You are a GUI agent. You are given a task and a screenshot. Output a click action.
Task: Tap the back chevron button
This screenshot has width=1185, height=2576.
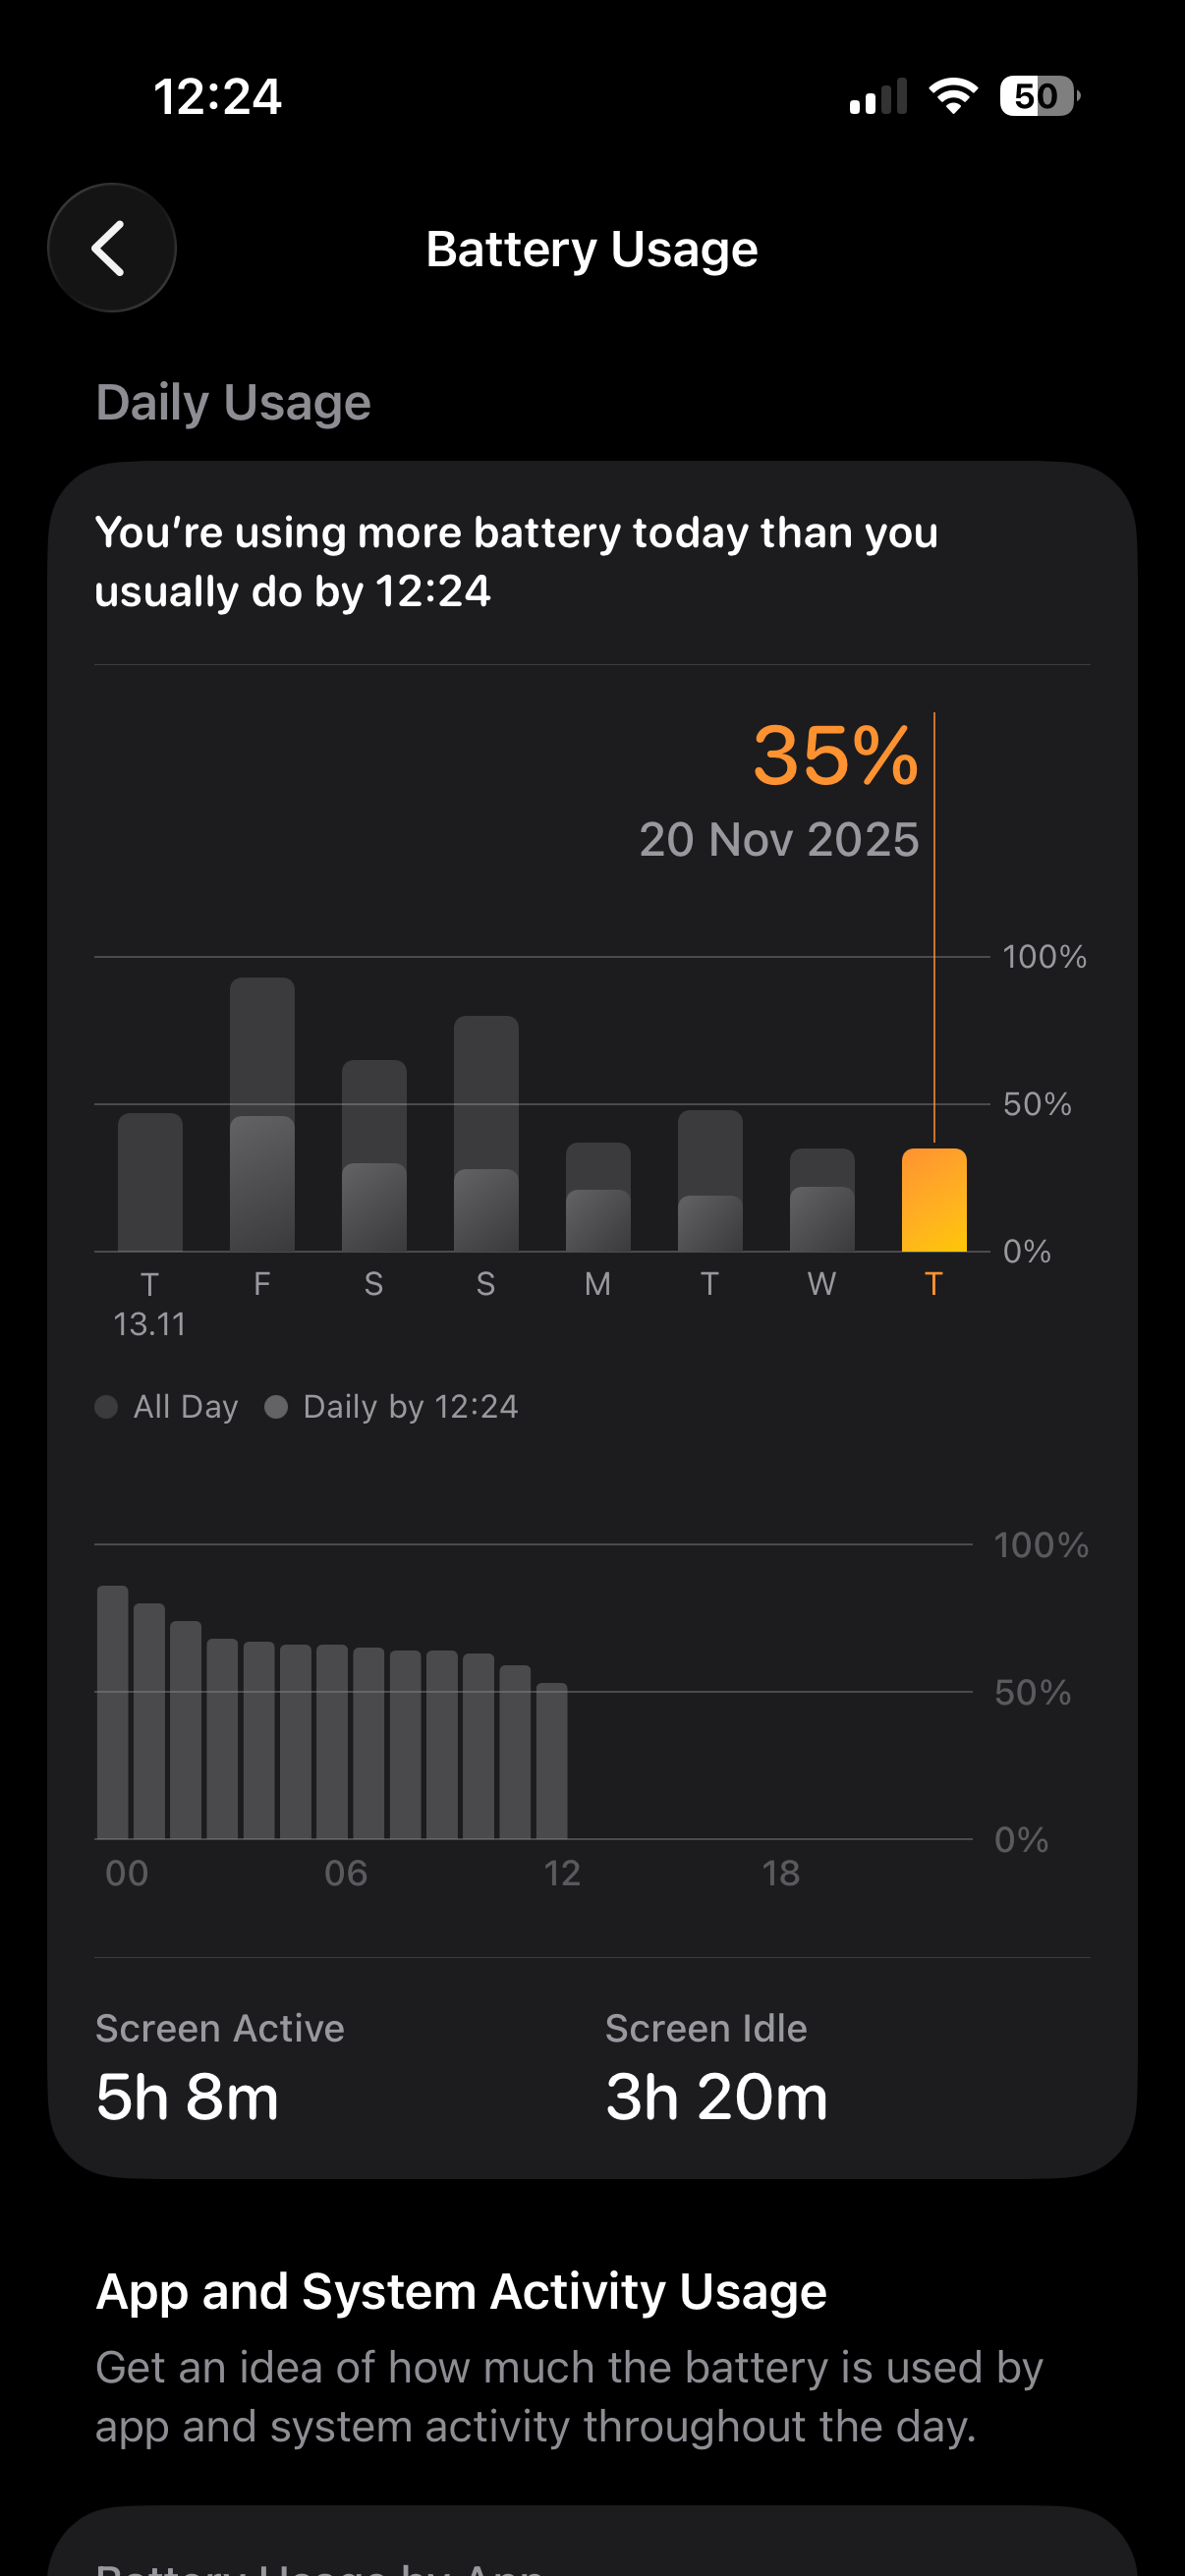click(111, 248)
